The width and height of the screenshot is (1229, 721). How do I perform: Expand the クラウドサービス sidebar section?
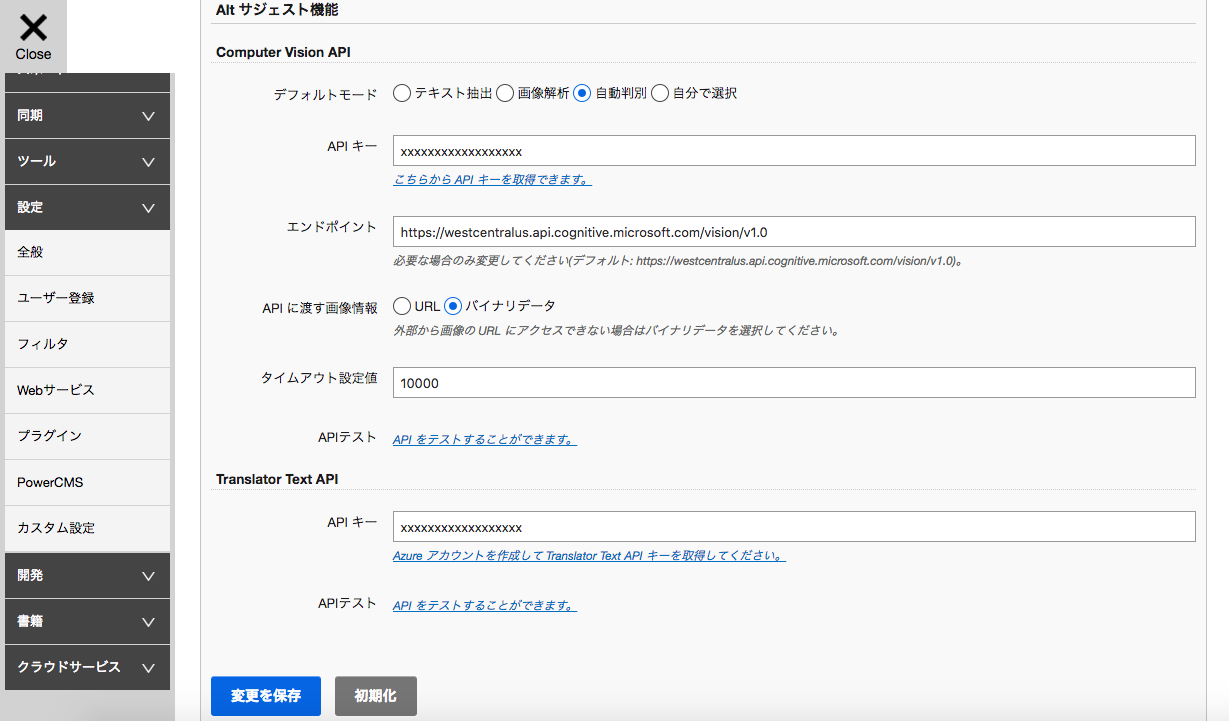click(87, 667)
